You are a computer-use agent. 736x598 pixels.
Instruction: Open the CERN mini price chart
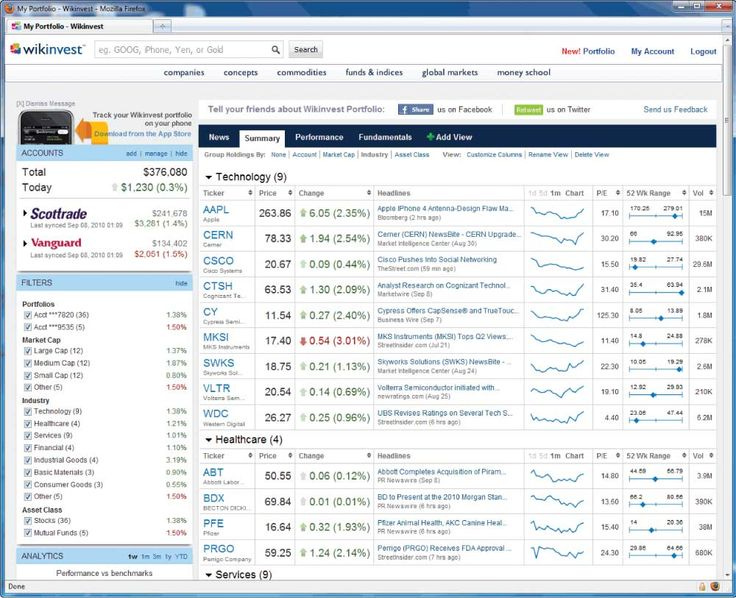[x=557, y=238]
